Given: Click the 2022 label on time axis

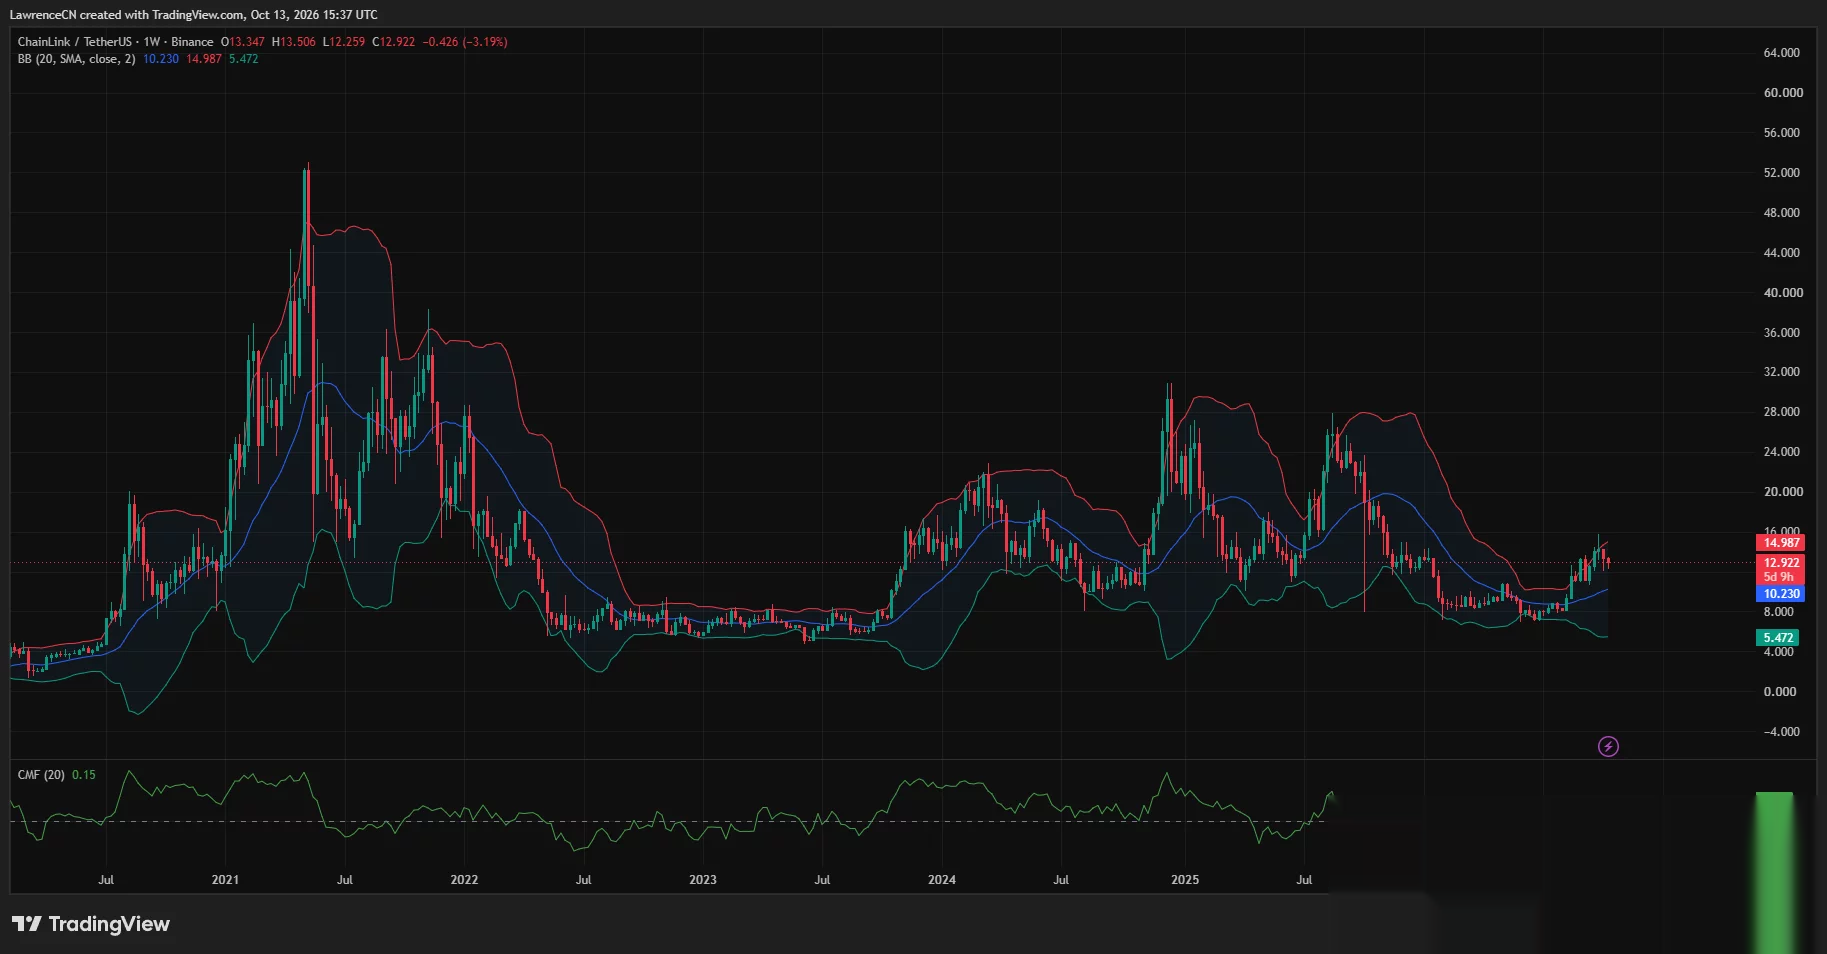Looking at the screenshot, I should [x=464, y=880].
